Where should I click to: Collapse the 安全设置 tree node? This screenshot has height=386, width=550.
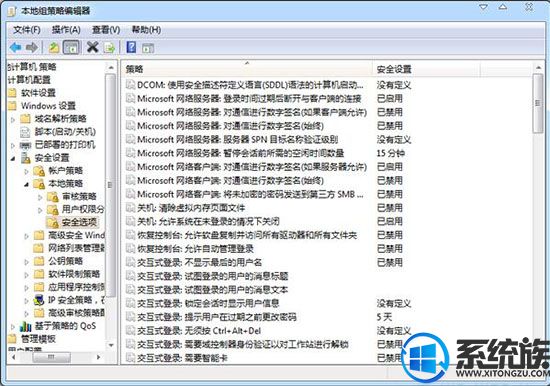click(x=13, y=159)
